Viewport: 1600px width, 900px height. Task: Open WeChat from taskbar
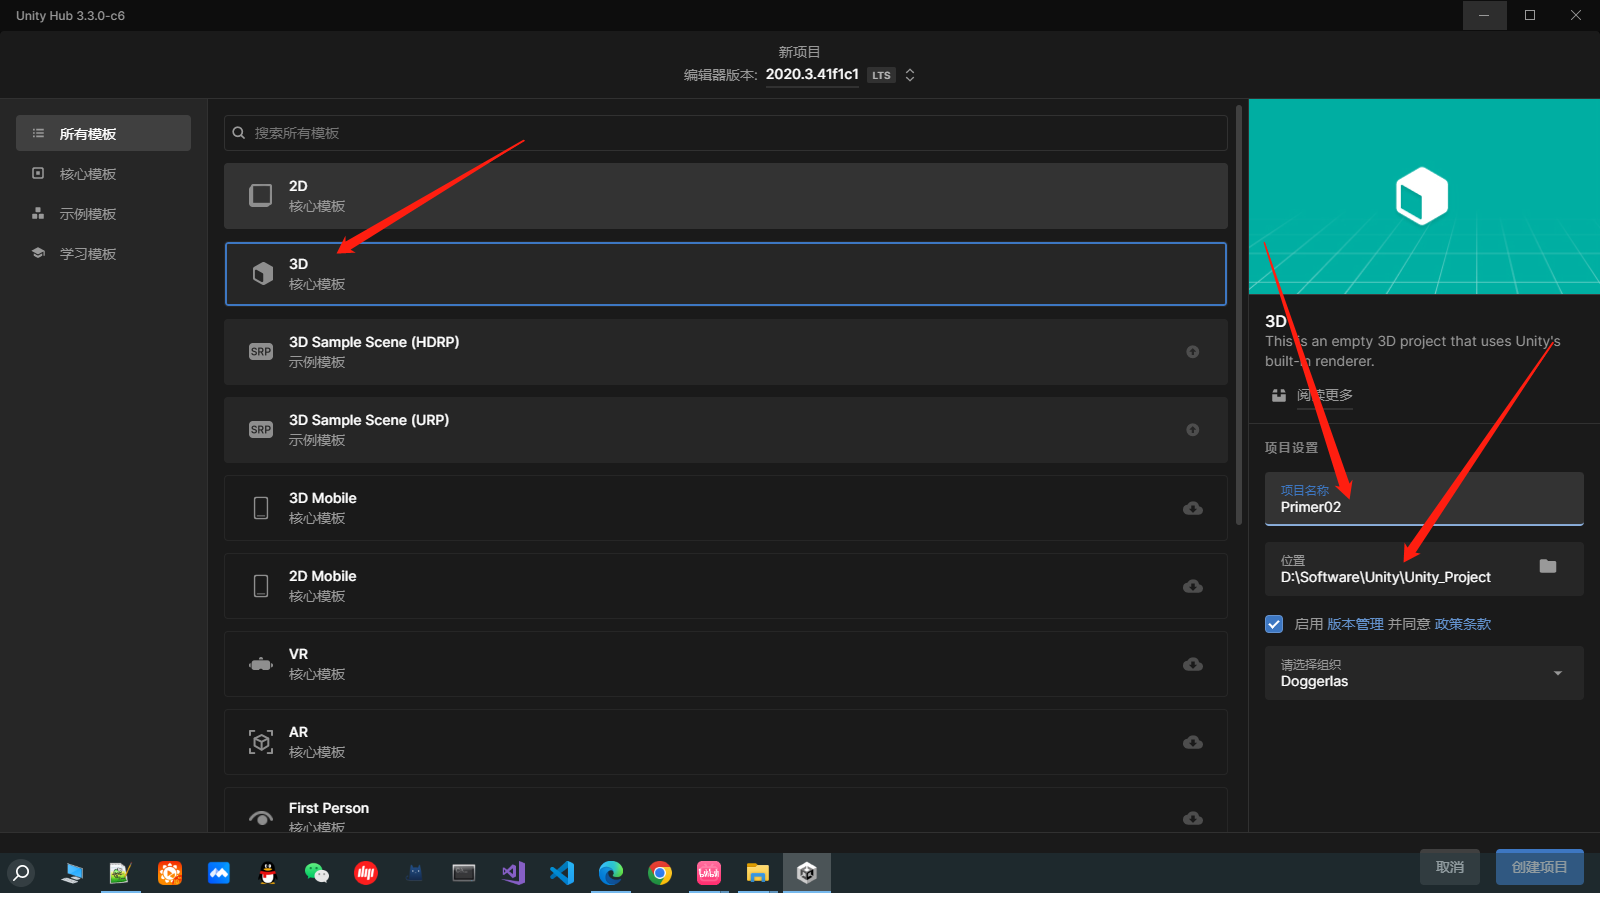(317, 873)
